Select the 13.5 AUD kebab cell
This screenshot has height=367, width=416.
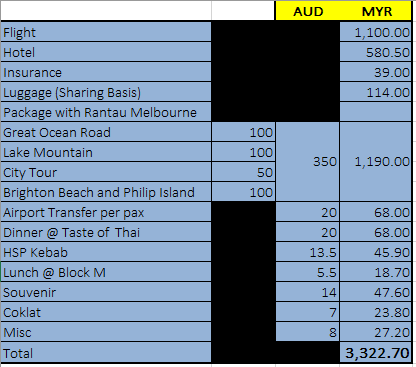(308, 252)
